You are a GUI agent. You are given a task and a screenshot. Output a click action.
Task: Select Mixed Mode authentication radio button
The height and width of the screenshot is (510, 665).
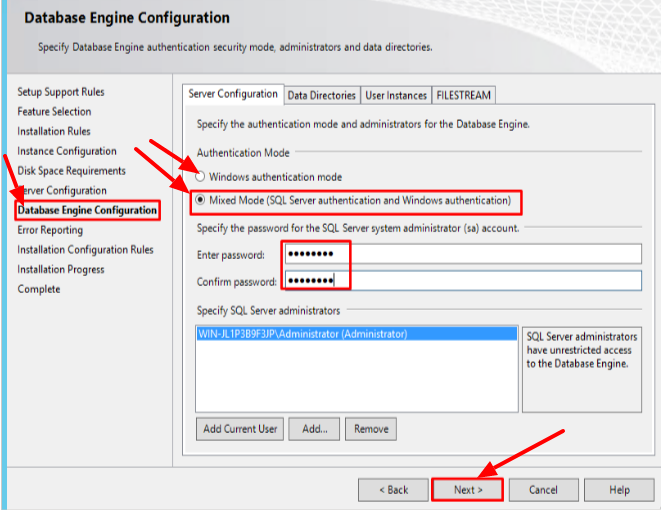click(200, 200)
